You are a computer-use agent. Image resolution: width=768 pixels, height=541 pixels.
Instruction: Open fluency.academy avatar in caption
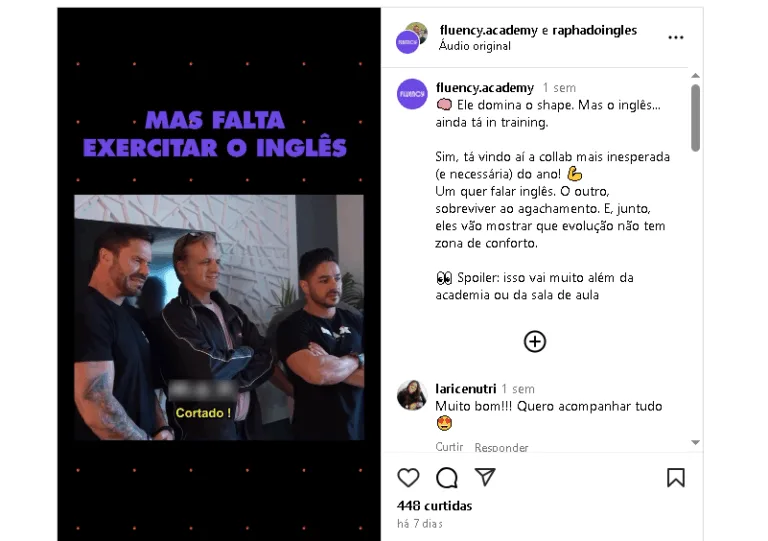click(412, 94)
